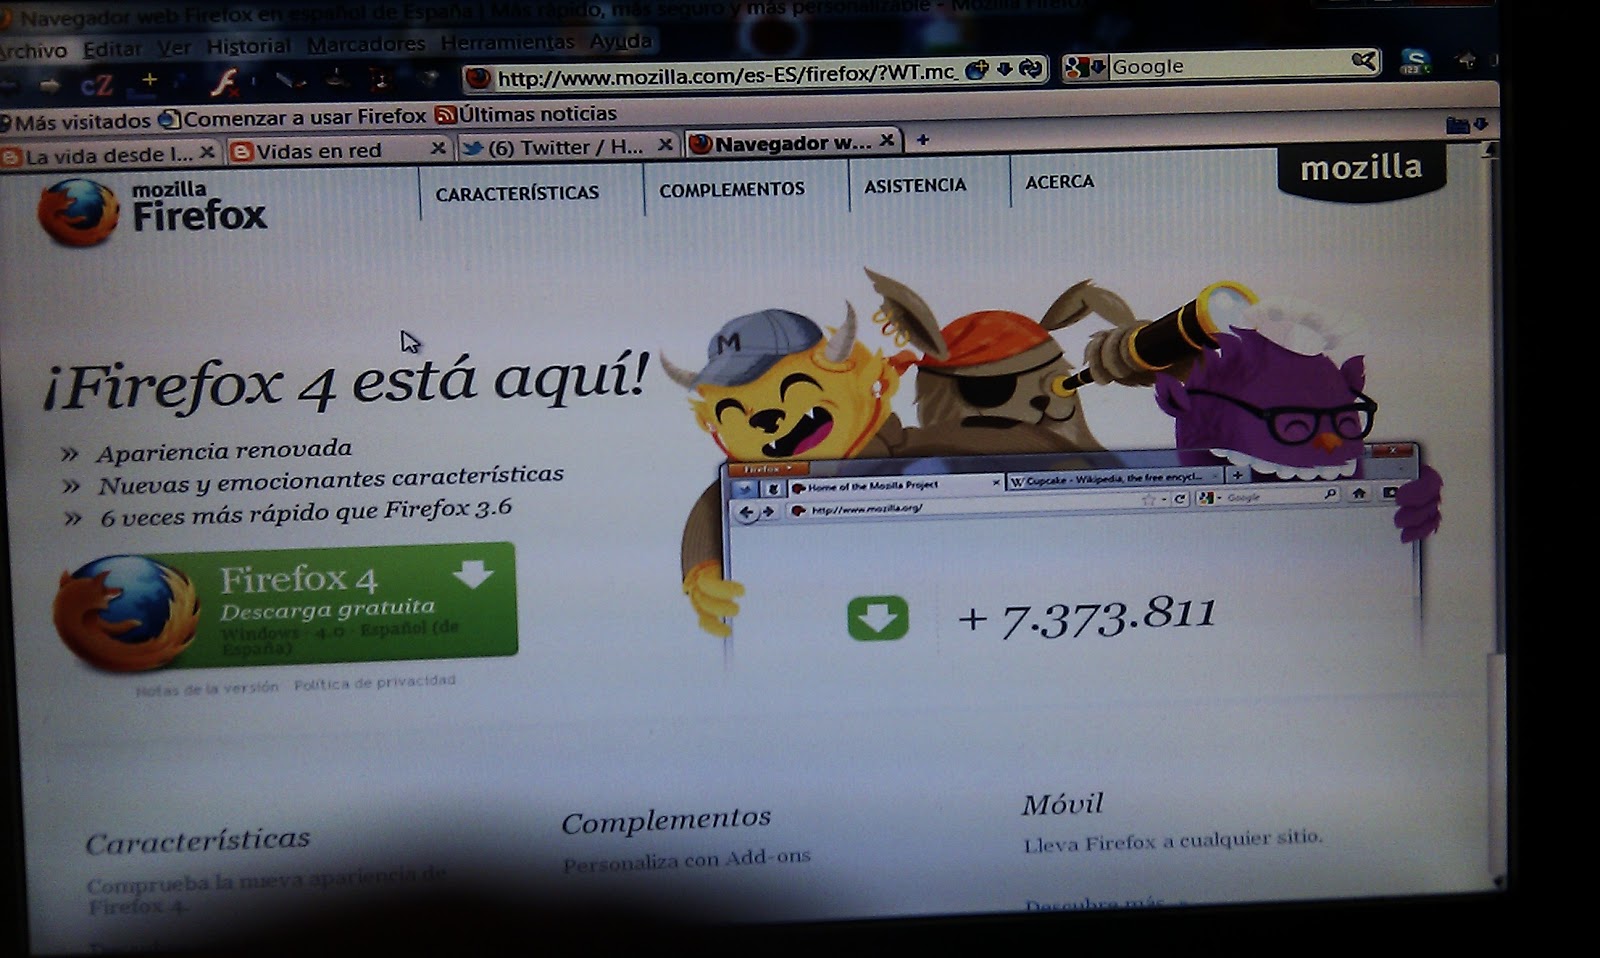Open the Ayuda menu

click(x=620, y=41)
